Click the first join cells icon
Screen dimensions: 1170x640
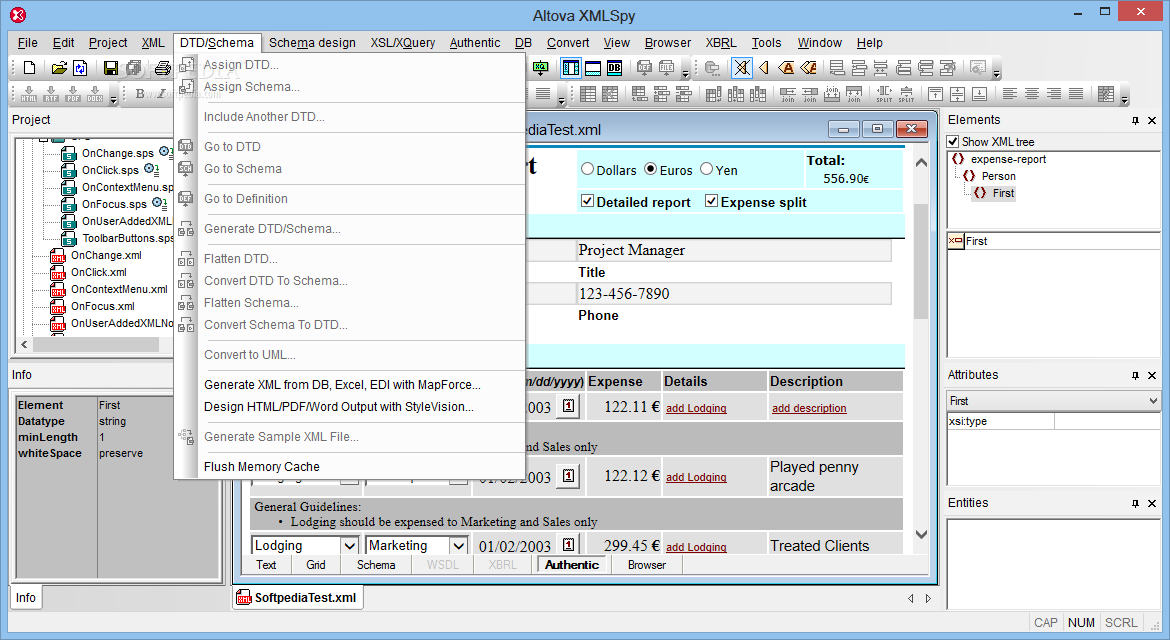(788, 93)
